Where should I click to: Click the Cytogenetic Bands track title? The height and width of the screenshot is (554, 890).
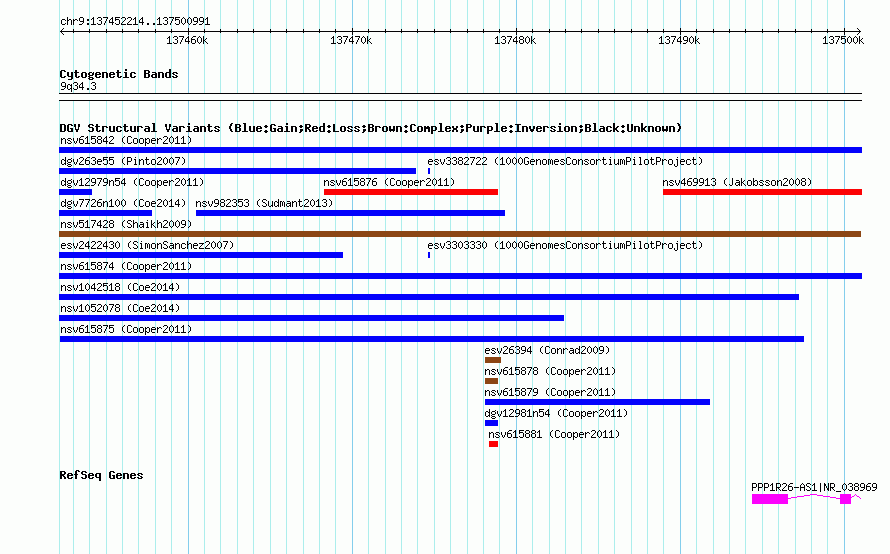pyautogui.click(x=119, y=74)
